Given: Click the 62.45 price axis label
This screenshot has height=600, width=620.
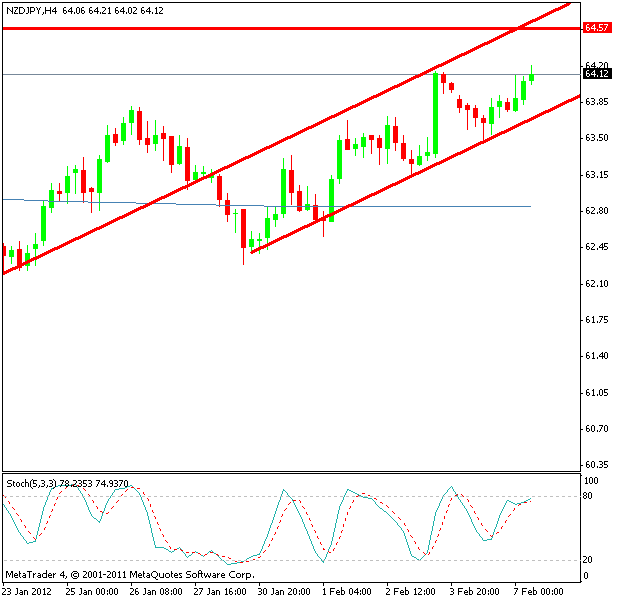Looking at the screenshot, I should (597, 247).
